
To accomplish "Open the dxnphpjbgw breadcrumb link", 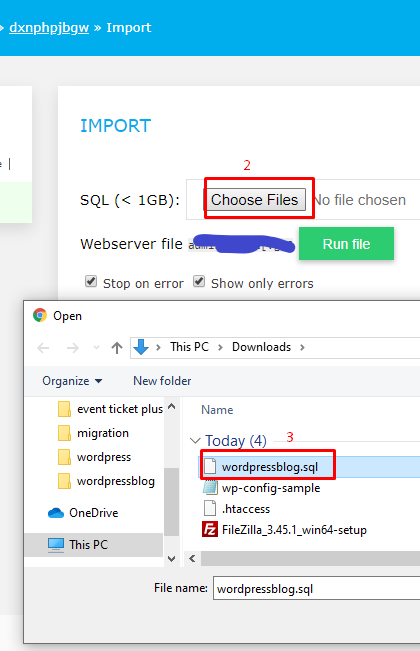I will point(49,27).
